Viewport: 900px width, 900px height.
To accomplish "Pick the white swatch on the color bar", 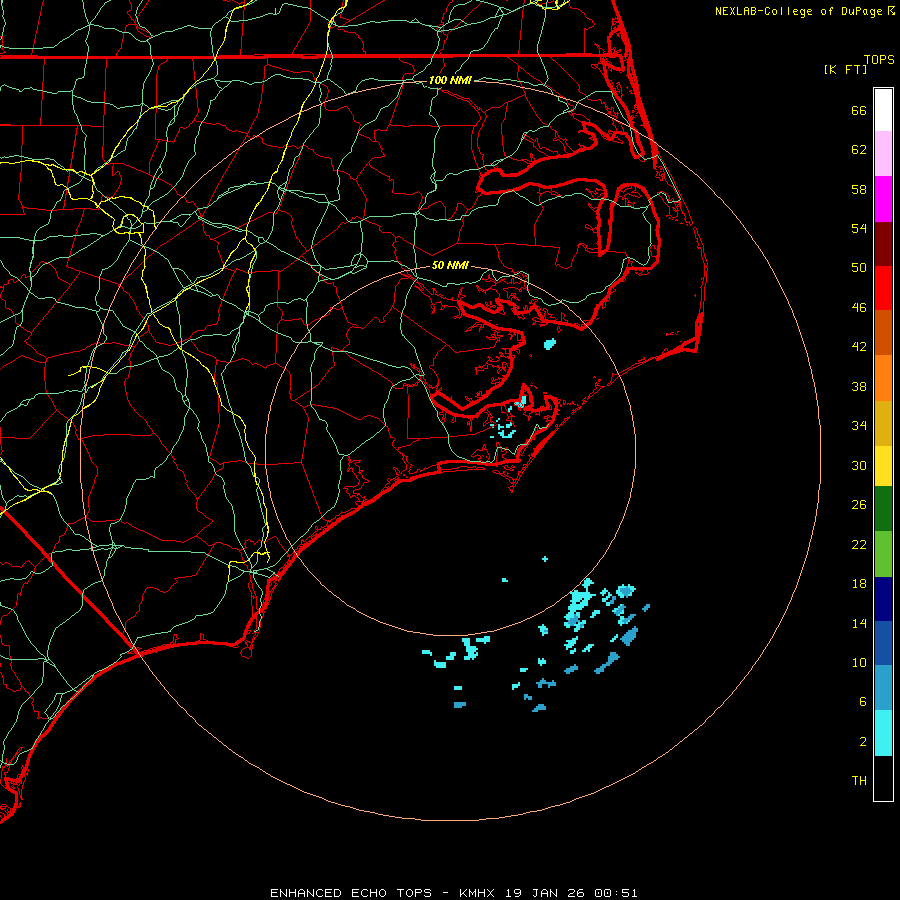I will click(883, 110).
